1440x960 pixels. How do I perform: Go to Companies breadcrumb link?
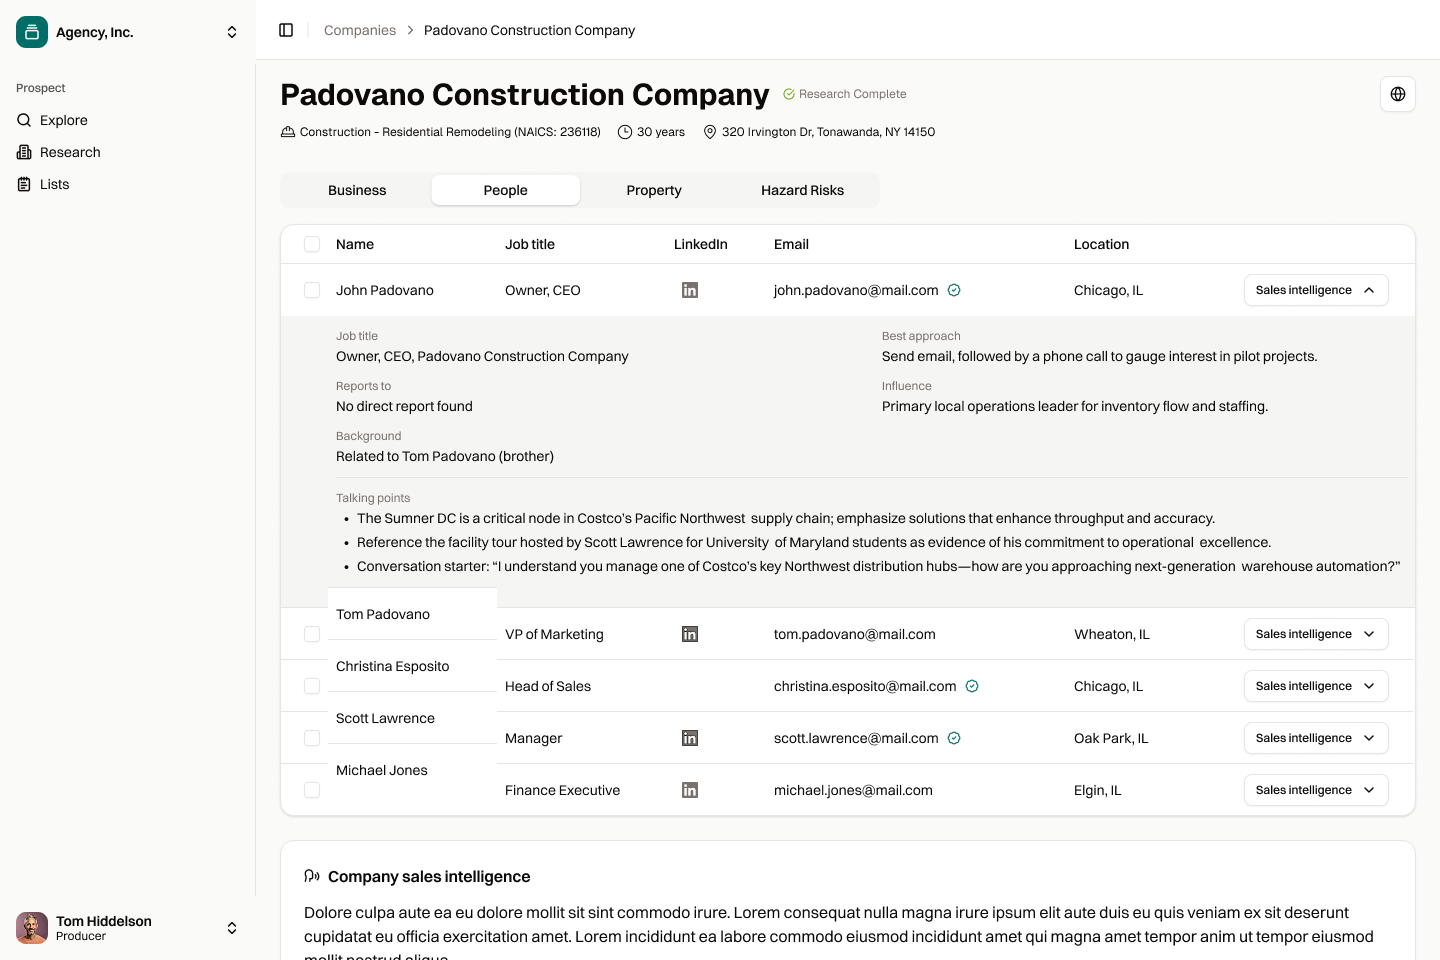click(360, 30)
